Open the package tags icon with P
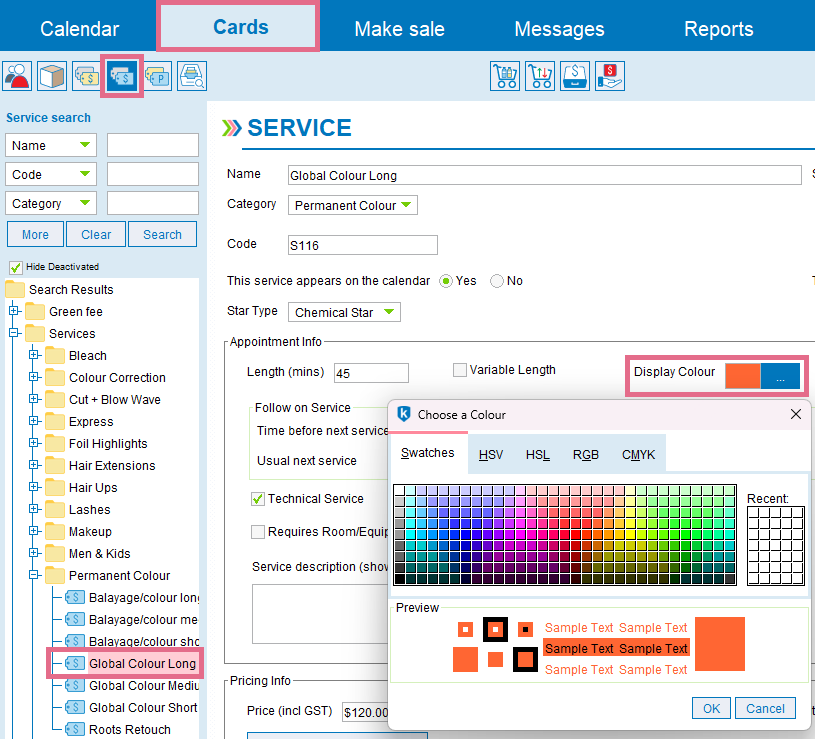 point(158,76)
